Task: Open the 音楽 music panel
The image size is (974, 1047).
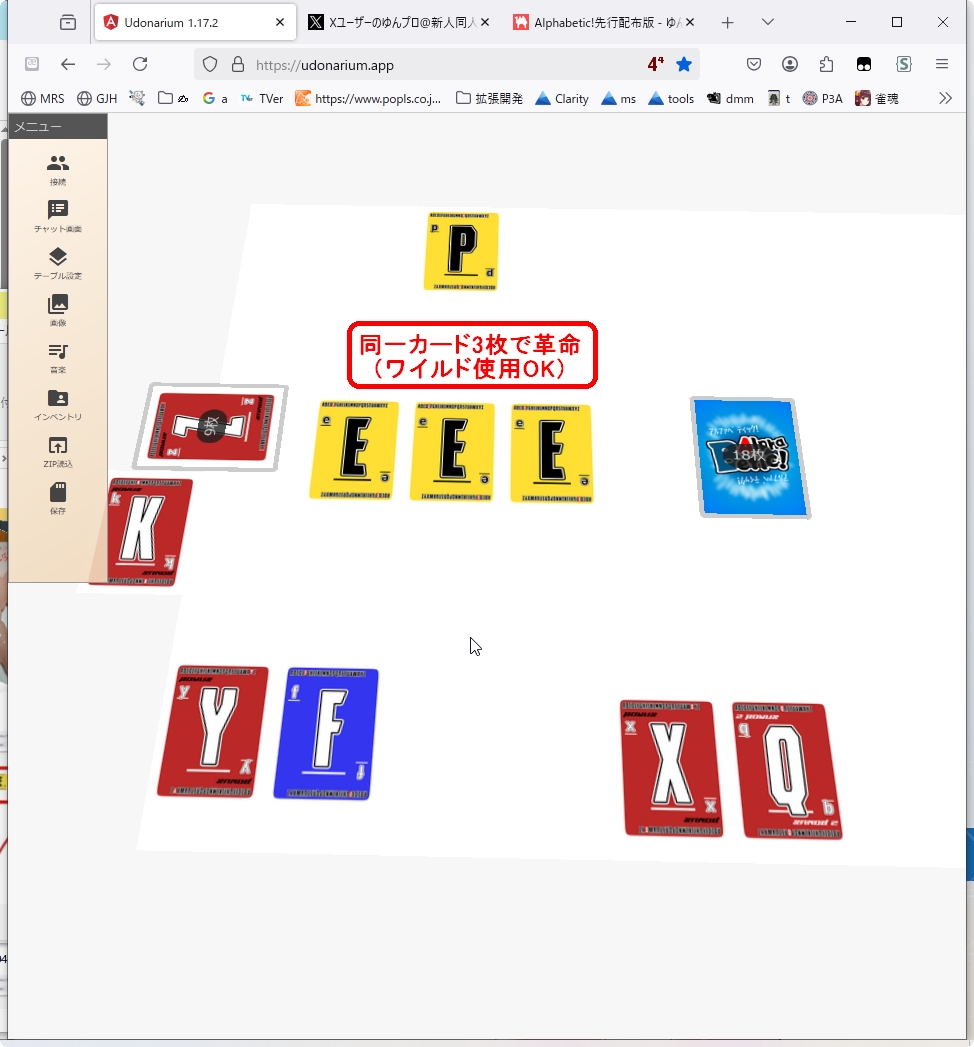Action: (x=58, y=358)
